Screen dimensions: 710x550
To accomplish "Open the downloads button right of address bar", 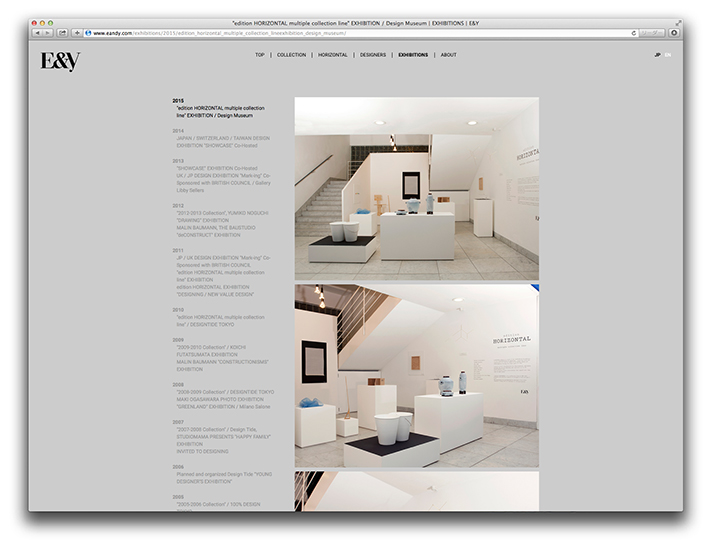I will [x=674, y=33].
